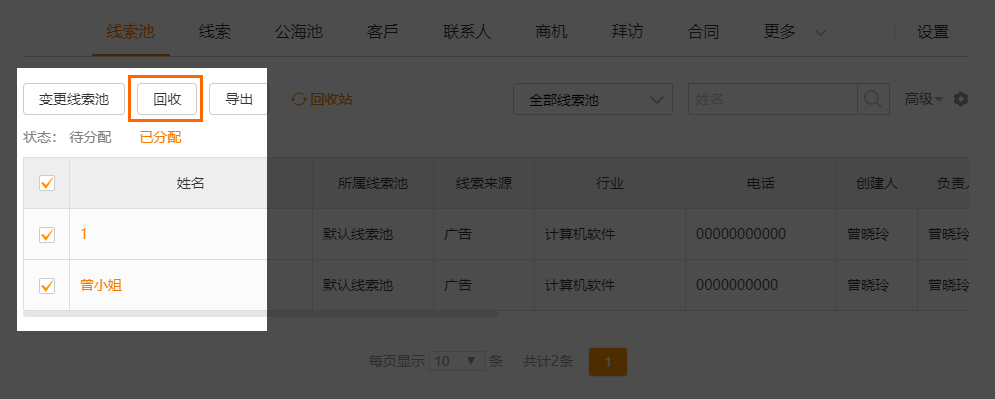
Task: Expand the 高级 advanced filter
Action: 923,99
